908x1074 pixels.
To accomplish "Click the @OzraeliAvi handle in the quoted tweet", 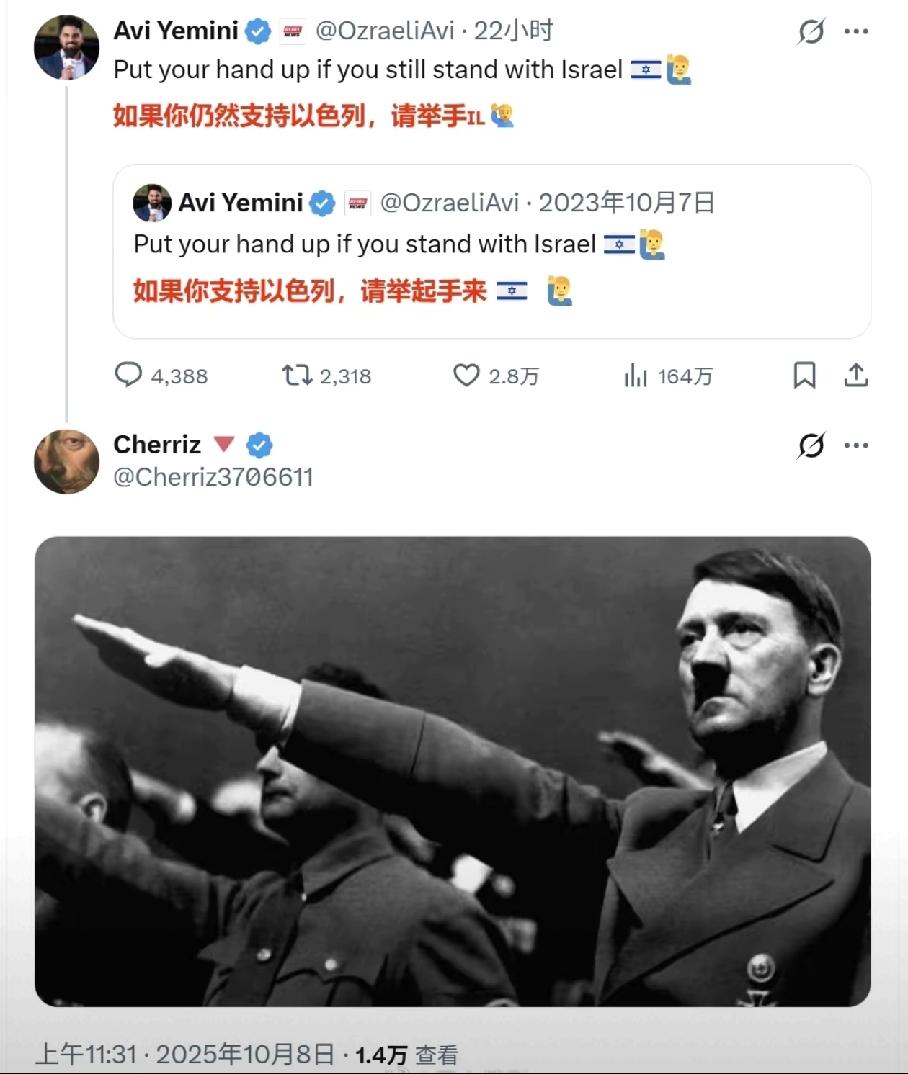I will 449,203.
